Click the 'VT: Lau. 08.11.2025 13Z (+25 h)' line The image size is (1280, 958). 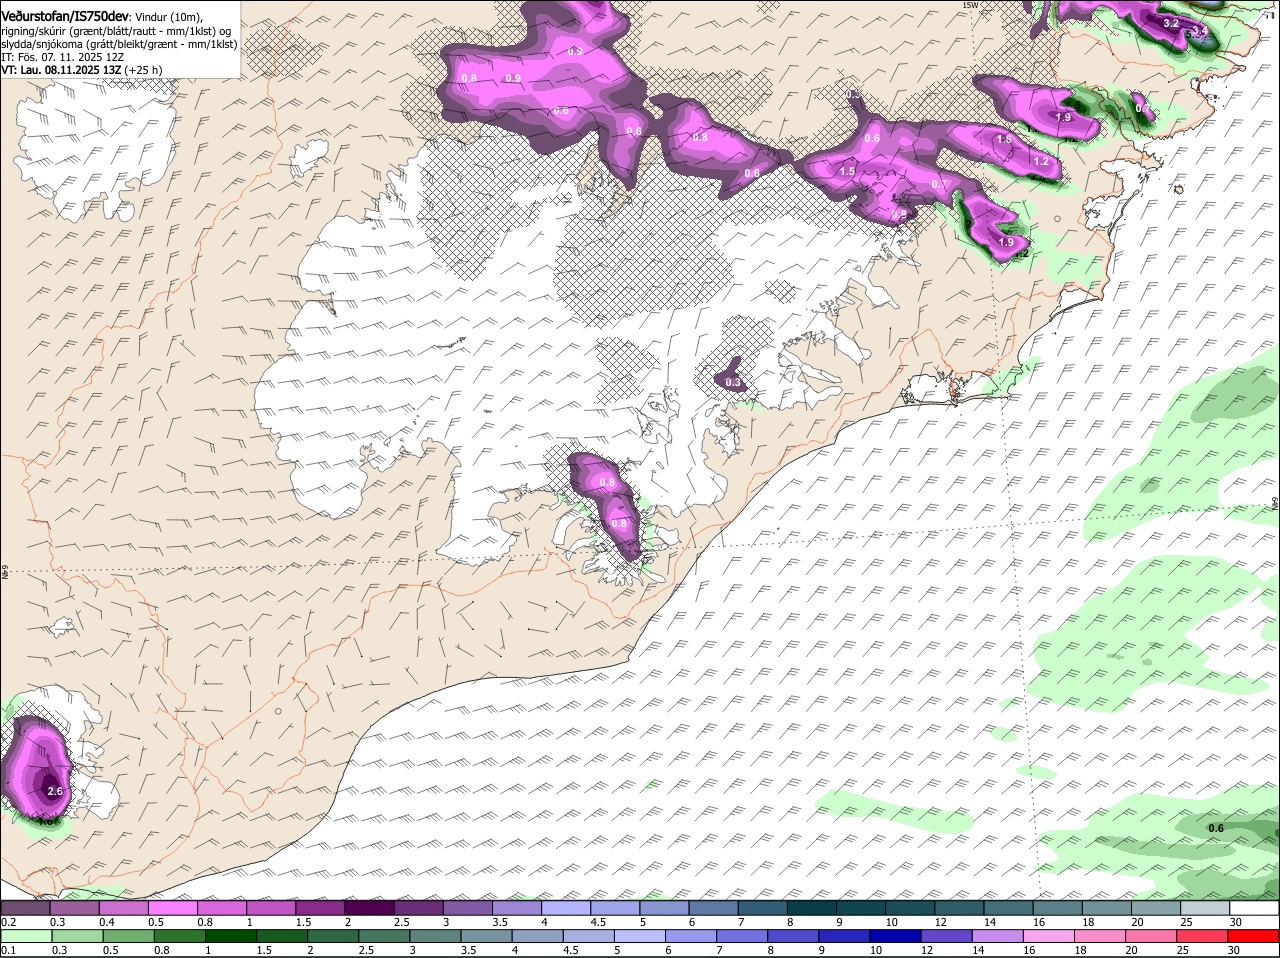(82, 70)
